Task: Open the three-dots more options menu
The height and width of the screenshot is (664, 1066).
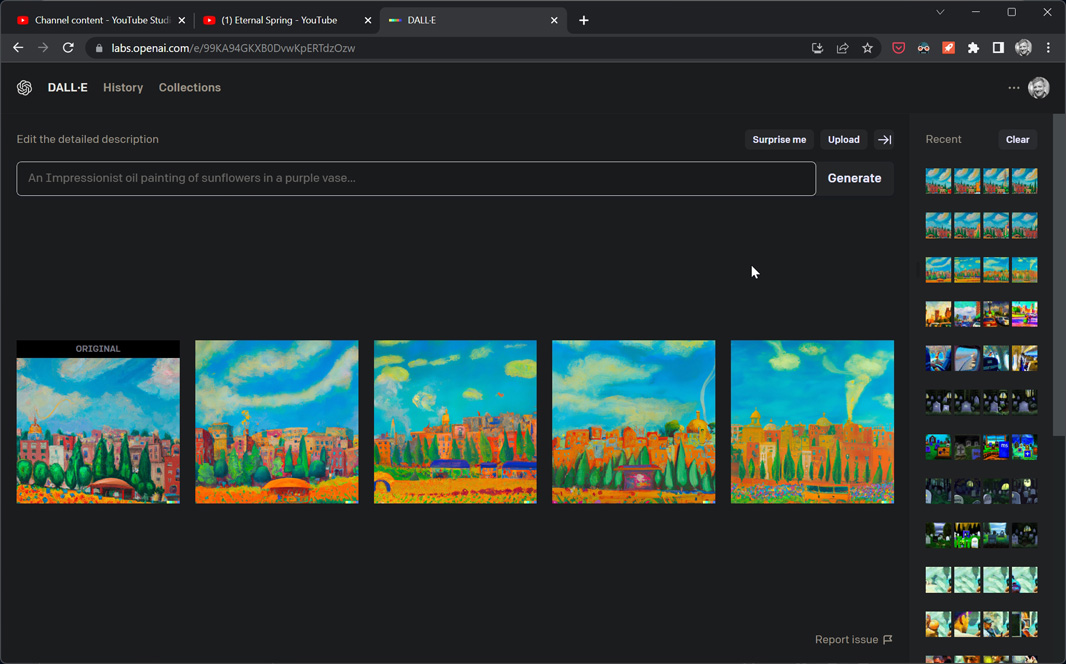Action: point(1013,88)
